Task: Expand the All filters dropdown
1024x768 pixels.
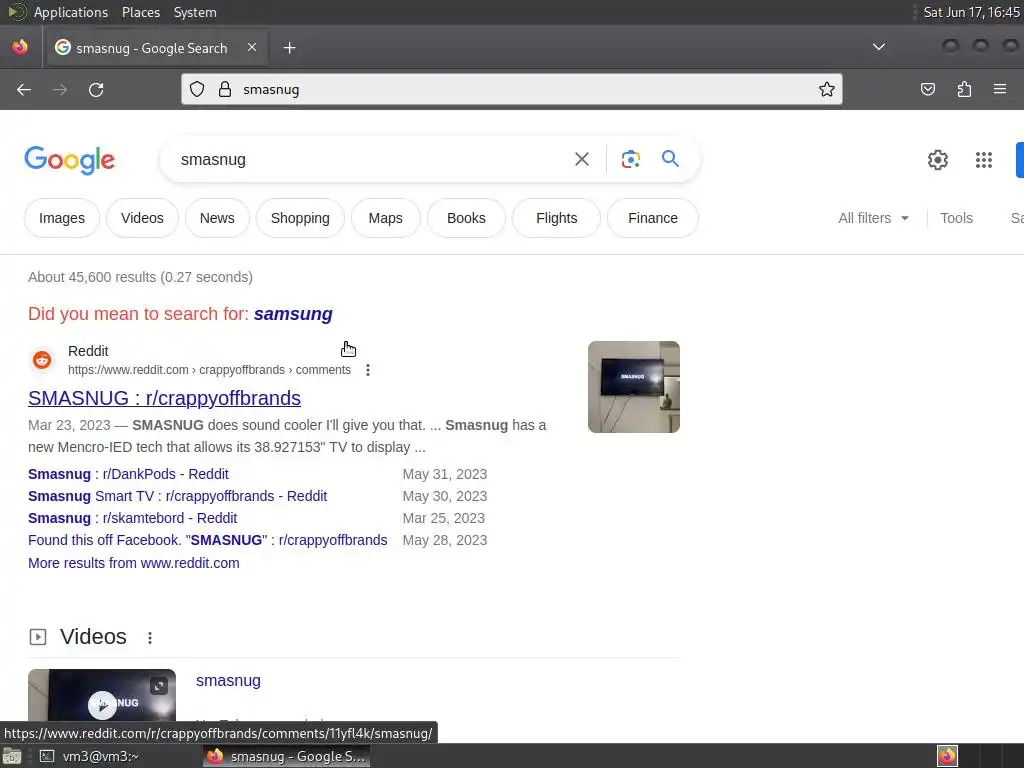Action: 873,218
